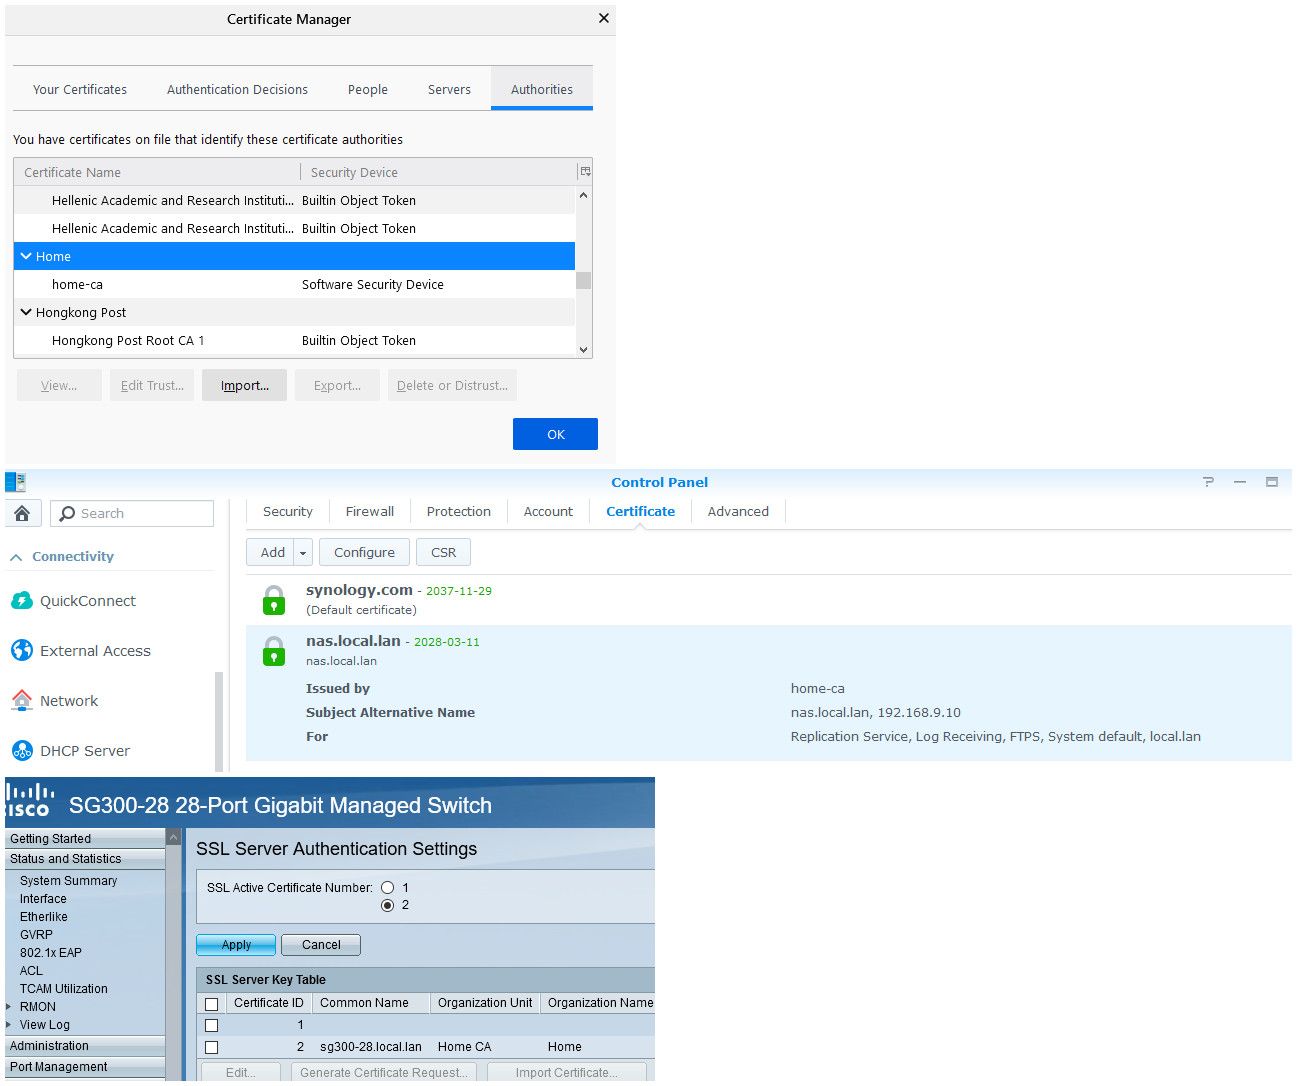Switch to Your Certificates tab
The image size is (1297, 1086).
point(80,89)
